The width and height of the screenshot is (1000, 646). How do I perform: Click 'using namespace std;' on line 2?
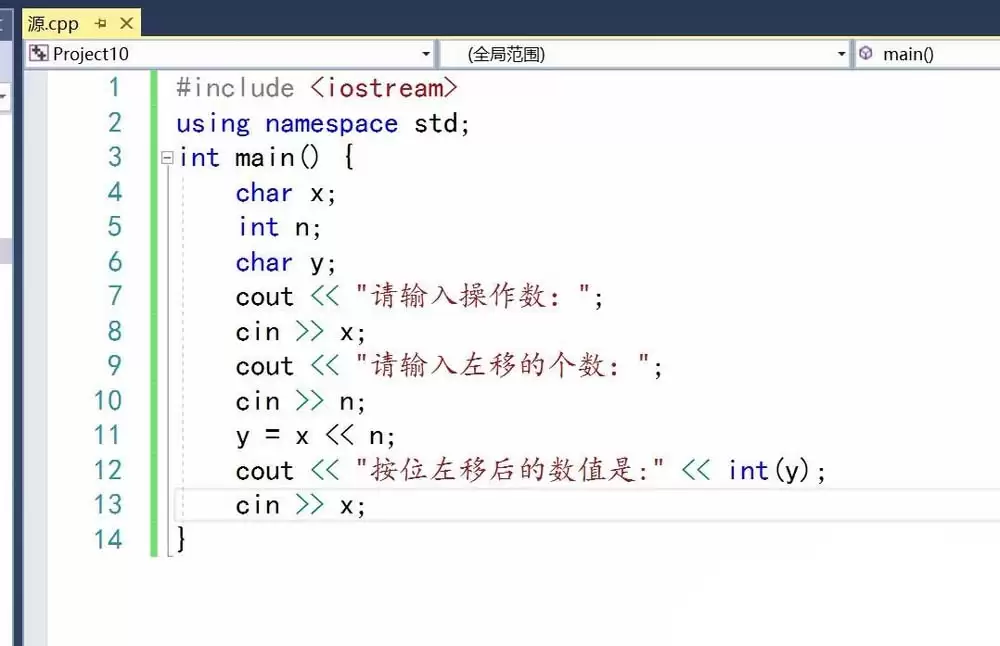point(322,123)
